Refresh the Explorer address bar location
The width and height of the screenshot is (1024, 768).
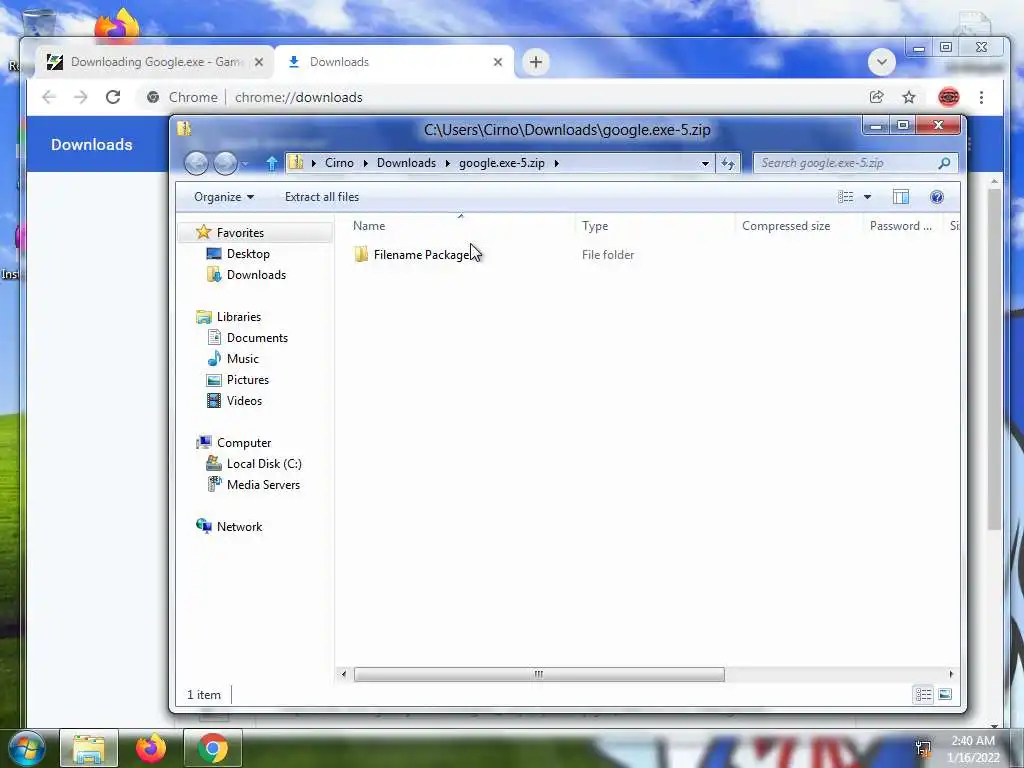(728, 163)
